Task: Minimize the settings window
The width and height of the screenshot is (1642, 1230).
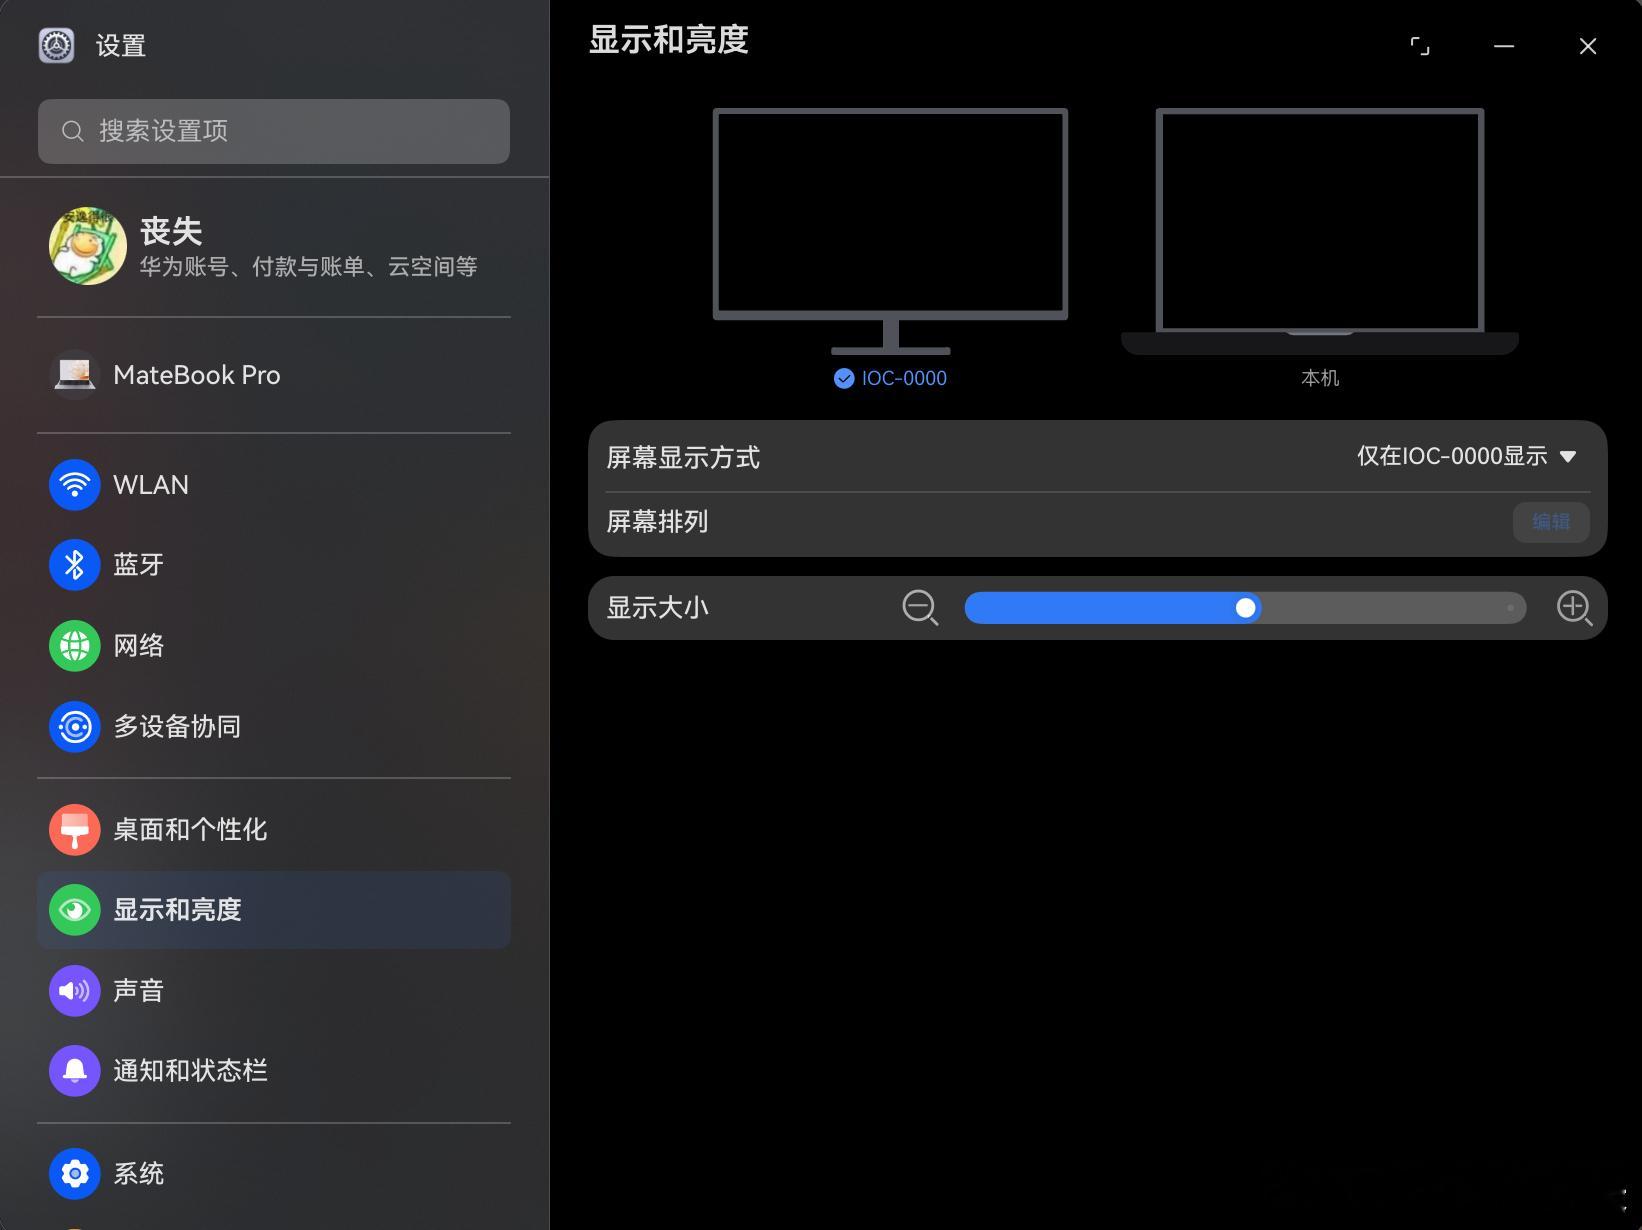Action: [1504, 46]
